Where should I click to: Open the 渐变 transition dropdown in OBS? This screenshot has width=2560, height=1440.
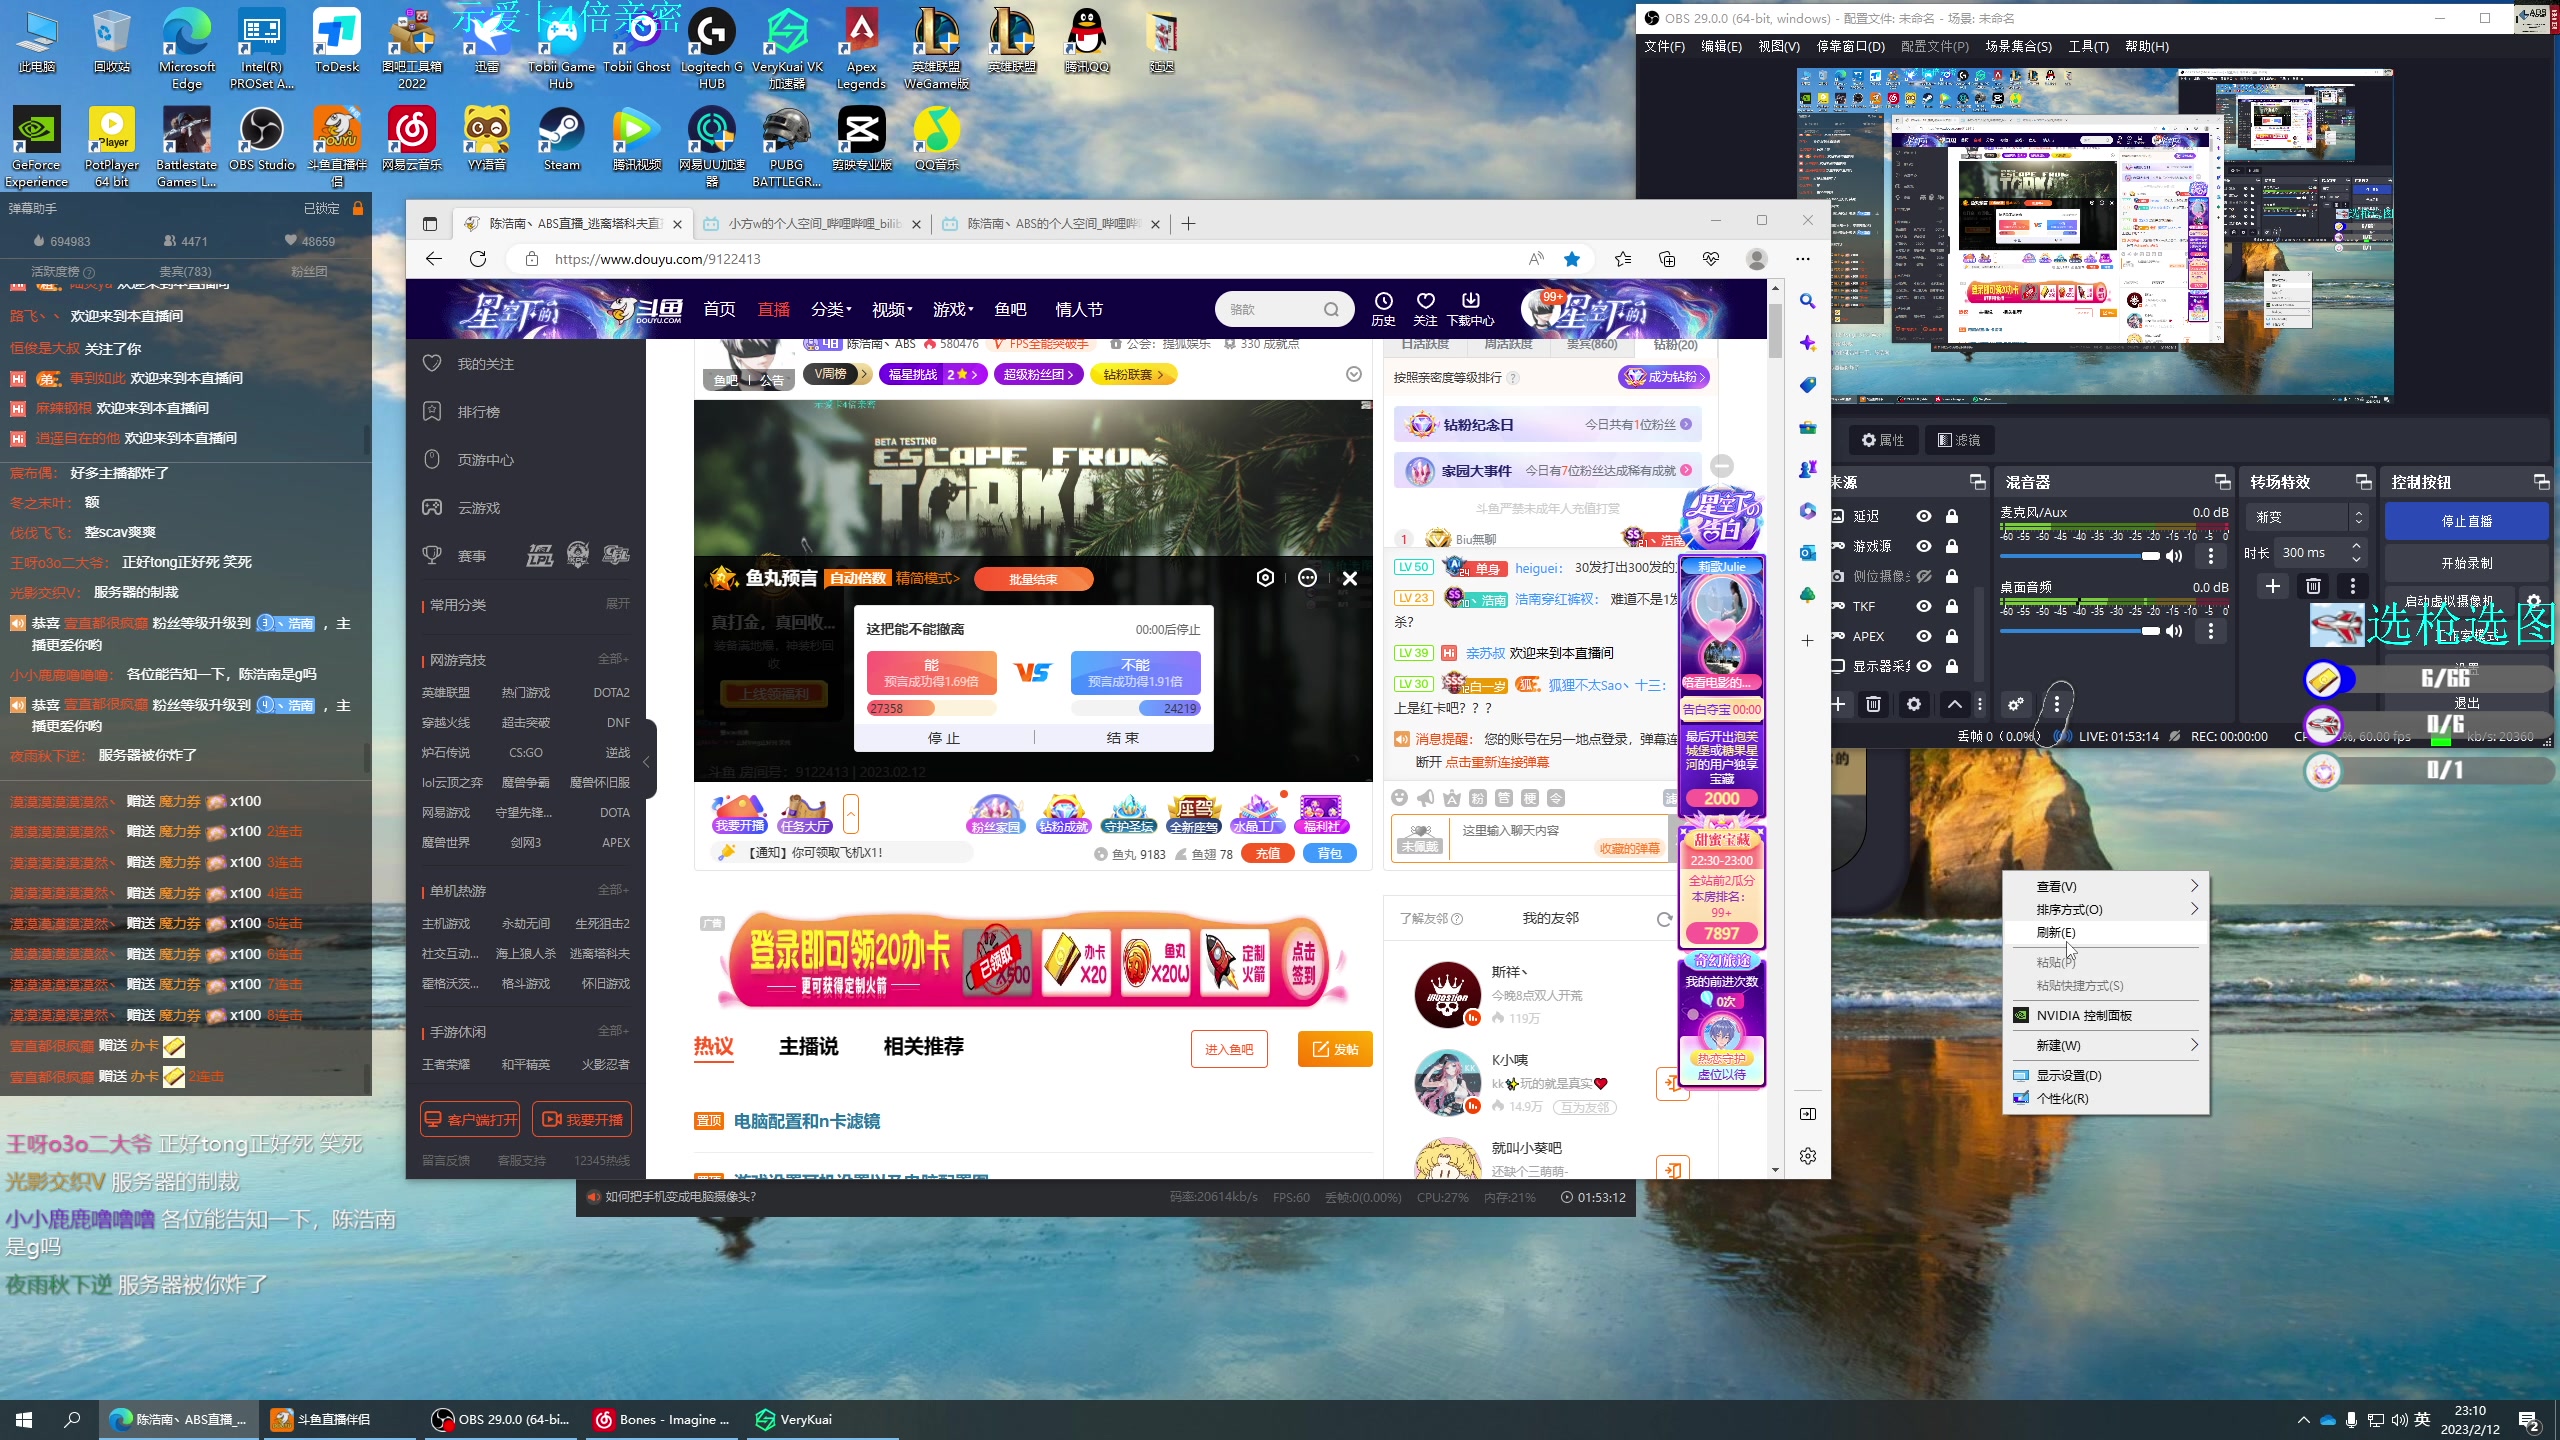2308,517
